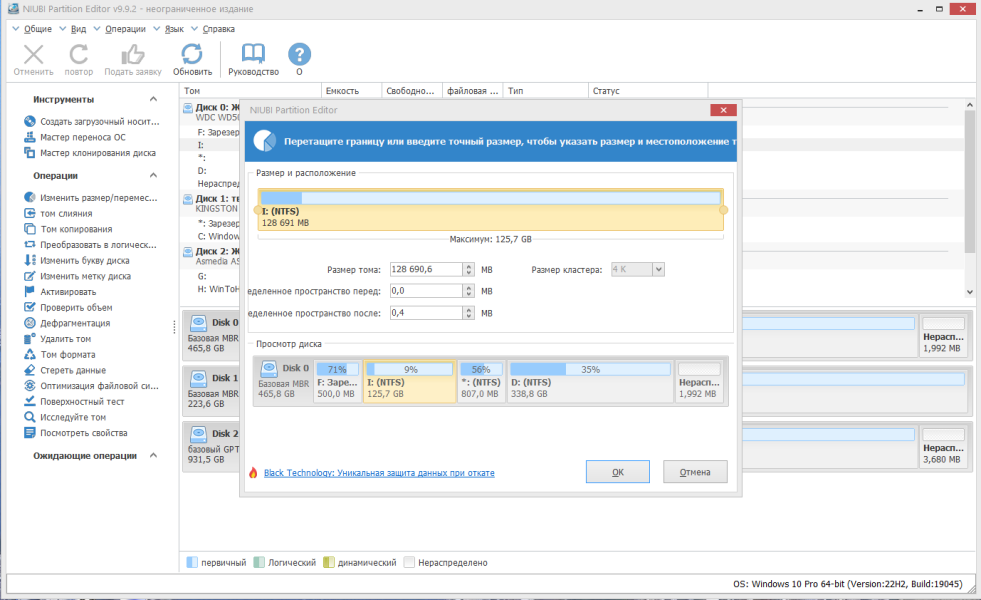981x600 pixels.
Task: Select Том копирования operation
Action: click(x=68, y=229)
